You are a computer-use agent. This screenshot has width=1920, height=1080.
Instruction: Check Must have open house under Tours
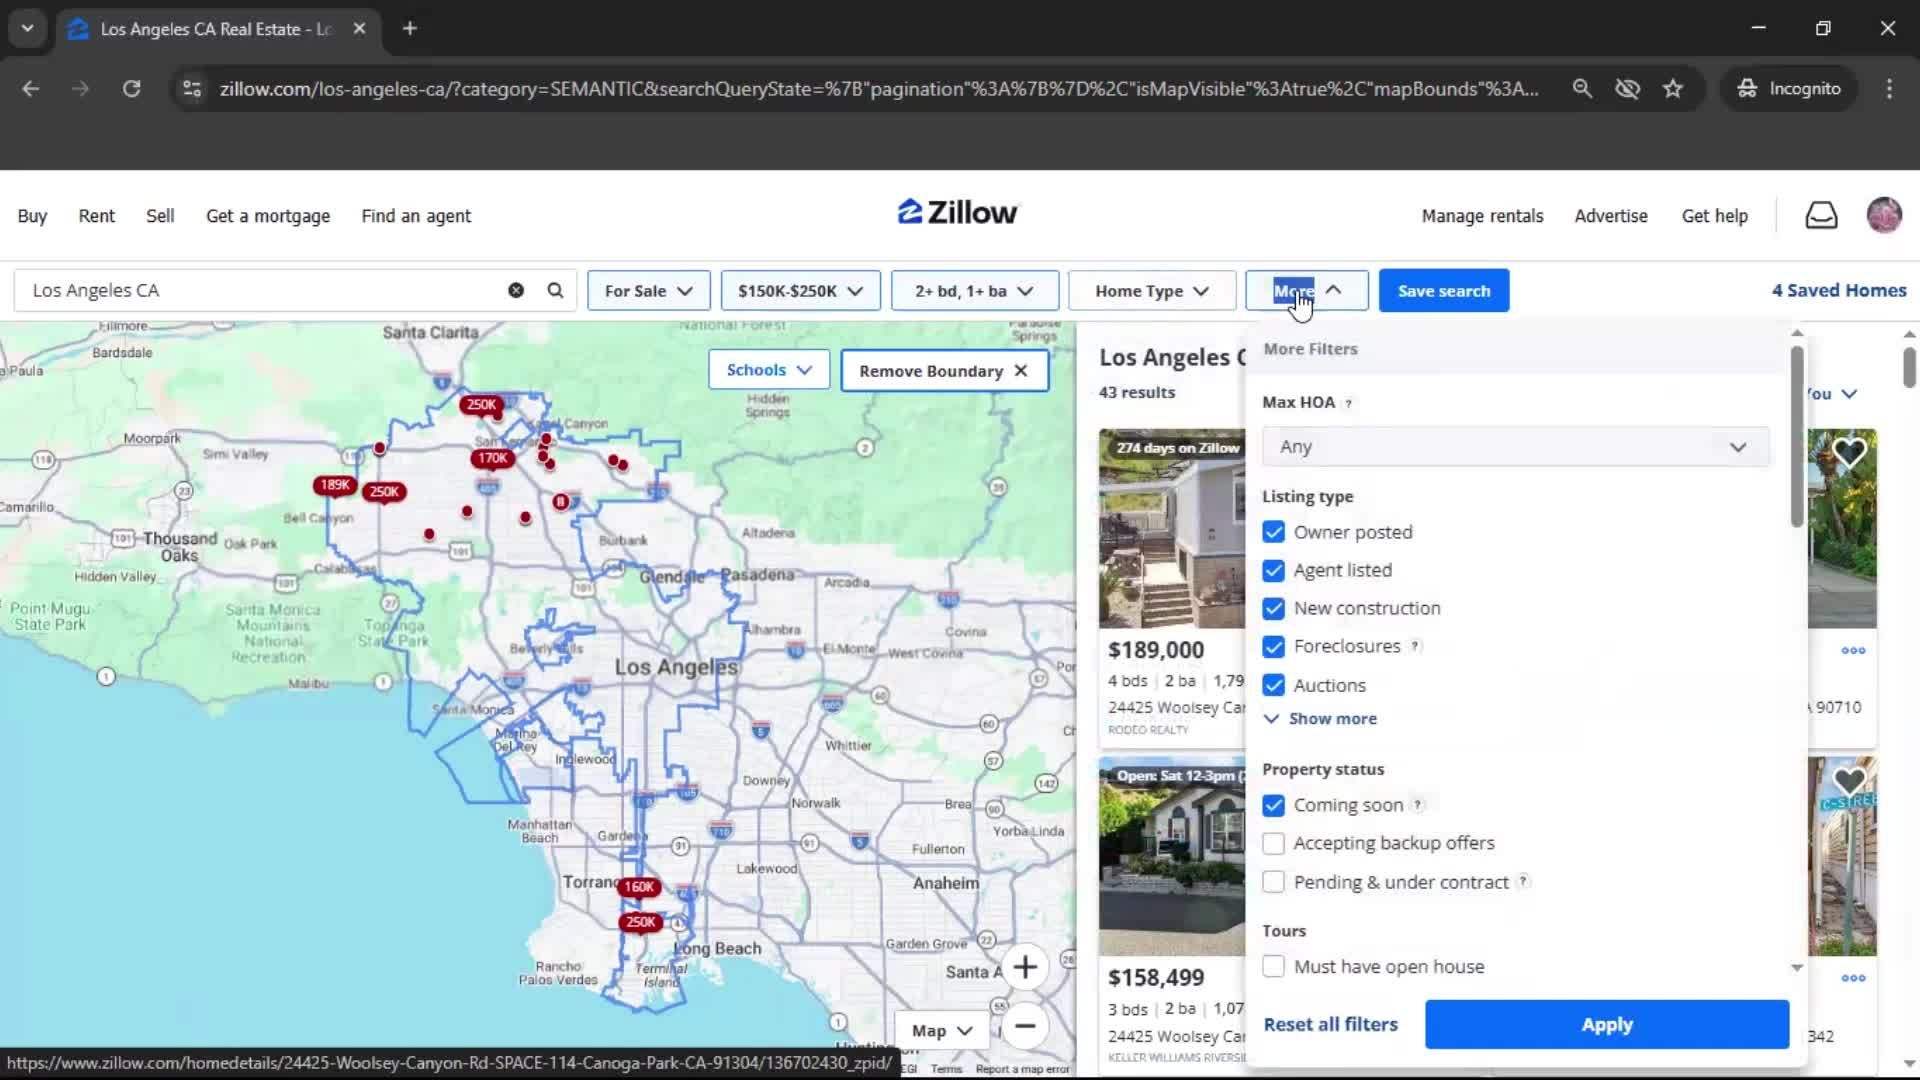(1273, 966)
